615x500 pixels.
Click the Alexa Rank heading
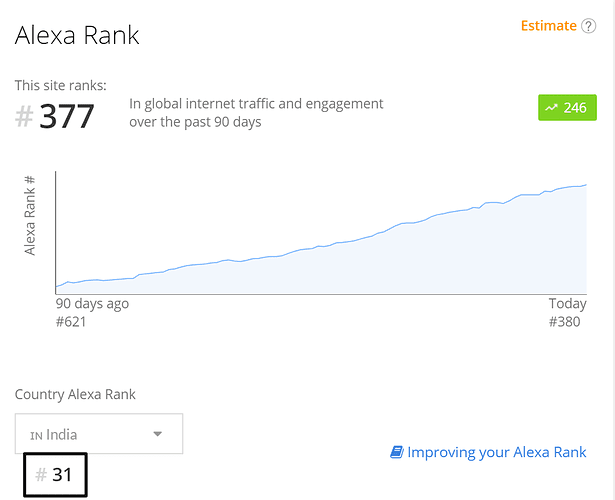pyautogui.click(x=77, y=35)
